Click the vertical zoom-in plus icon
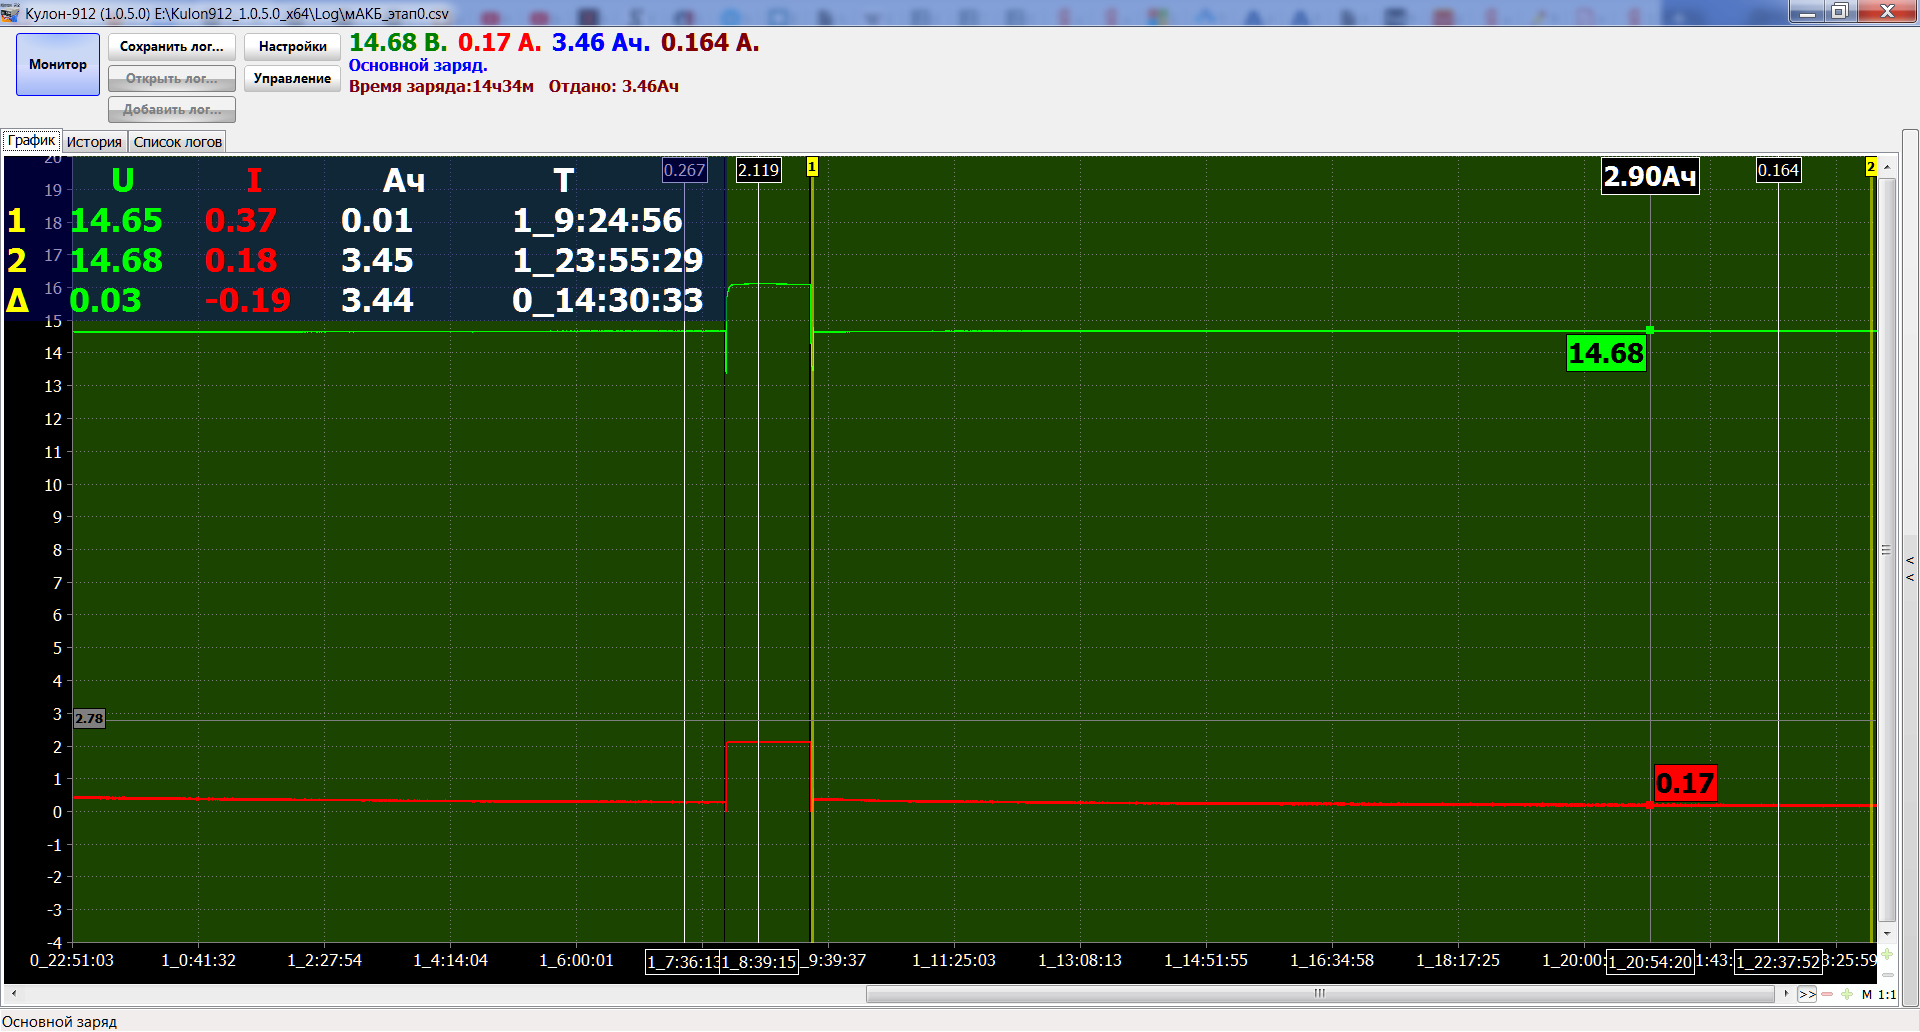This screenshot has width=1920, height=1032. pyautogui.click(x=1887, y=954)
